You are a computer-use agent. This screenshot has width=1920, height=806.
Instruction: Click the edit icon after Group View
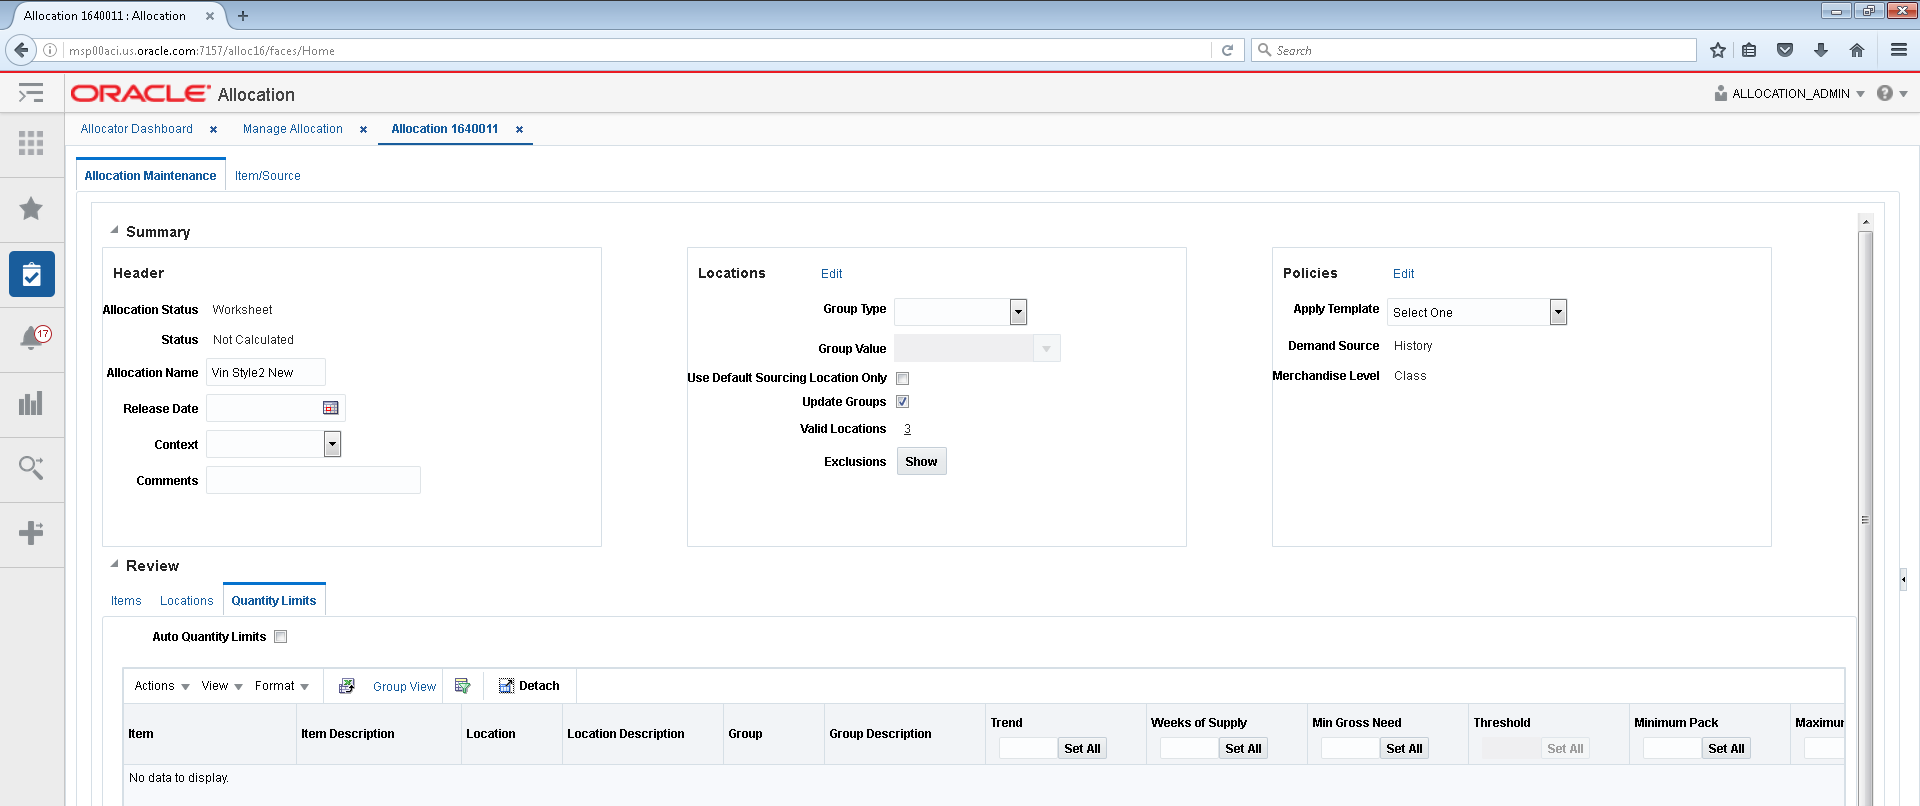[462, 686]
